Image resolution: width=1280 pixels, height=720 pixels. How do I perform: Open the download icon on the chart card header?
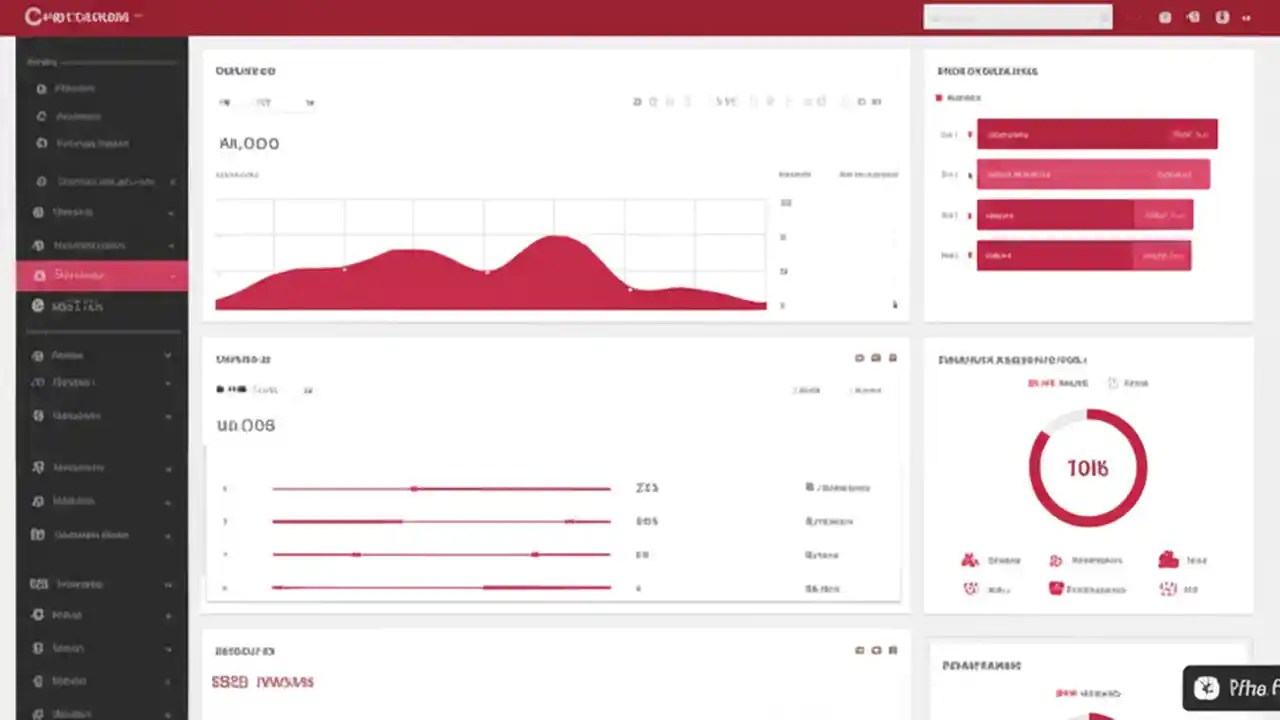876,101
